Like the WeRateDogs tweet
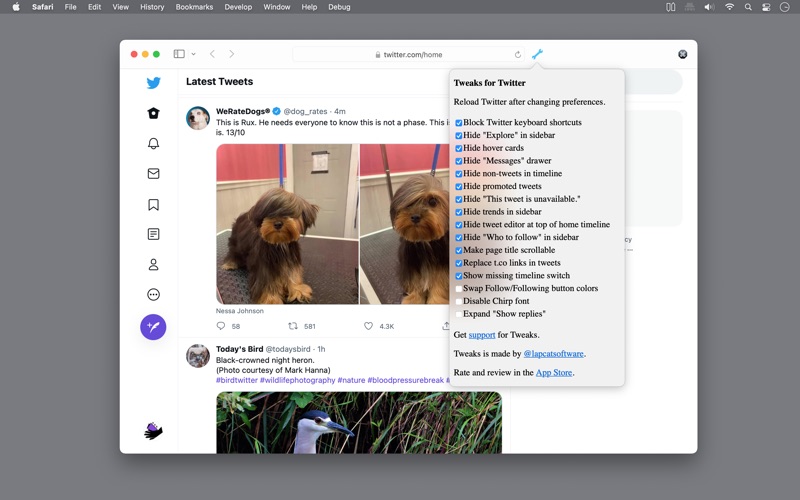Screen dimensions: 800x500 (368, 326)
